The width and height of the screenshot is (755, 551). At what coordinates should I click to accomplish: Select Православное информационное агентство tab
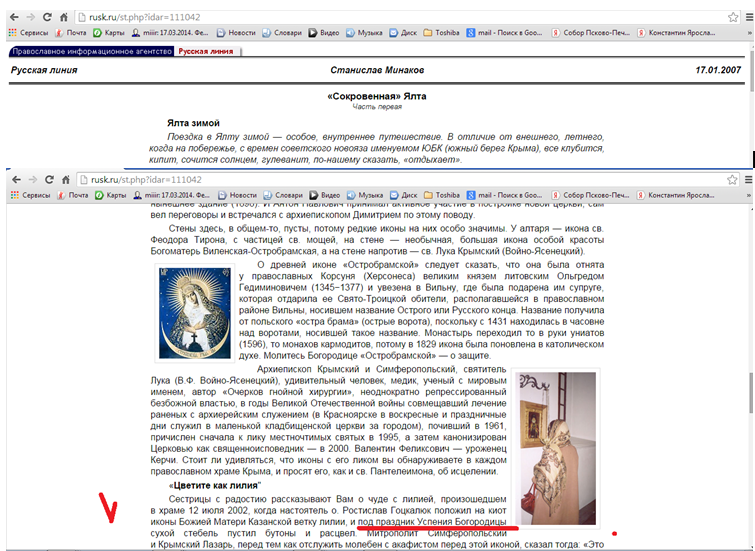click(x=92, y=51)
